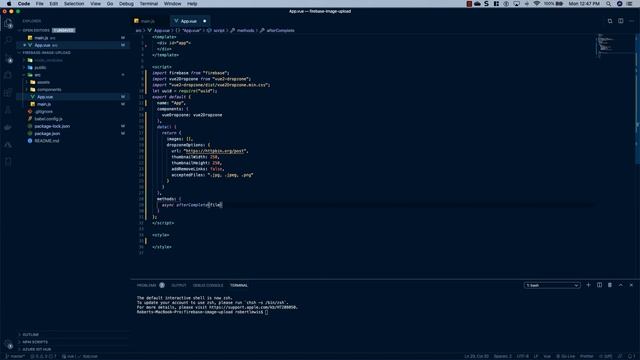Close the terminal panel
The image size is (640, 360).
[631, 285]
